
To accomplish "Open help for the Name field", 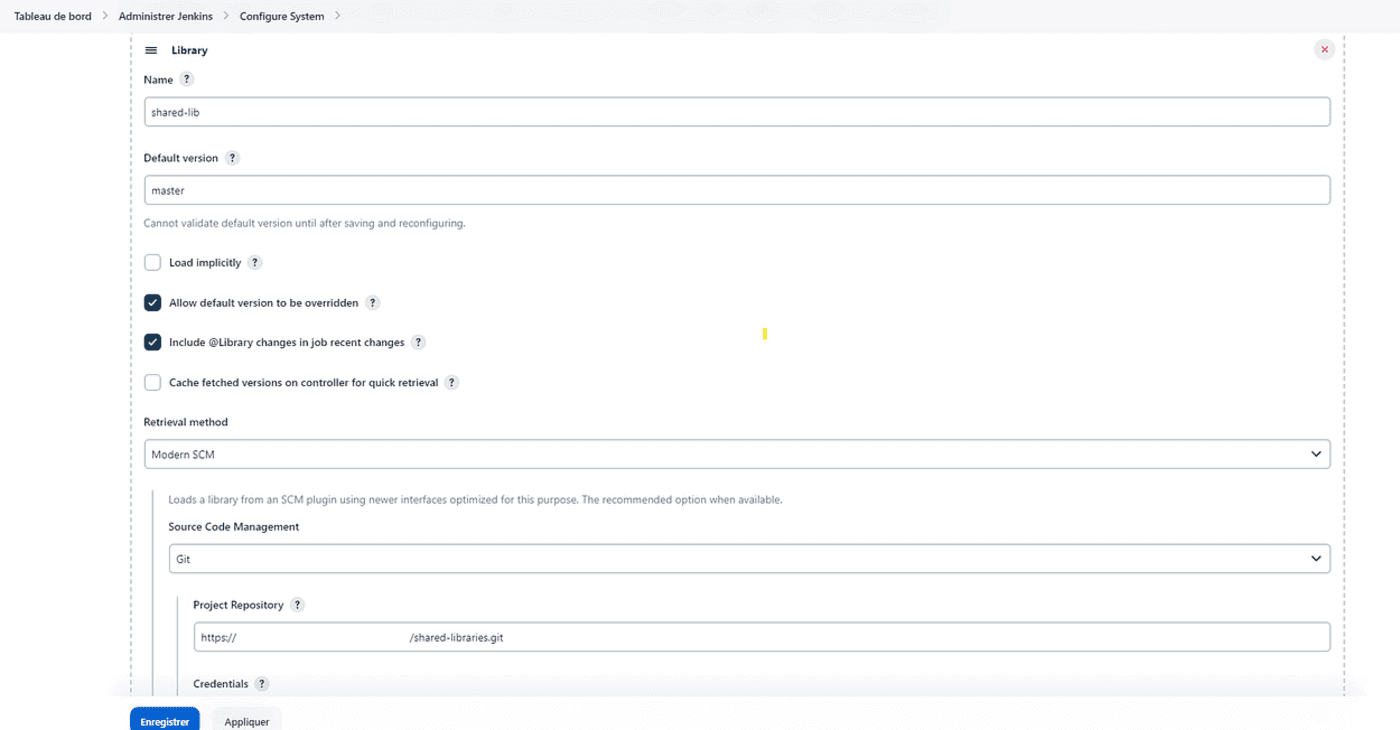I will (x=186, y=79).
